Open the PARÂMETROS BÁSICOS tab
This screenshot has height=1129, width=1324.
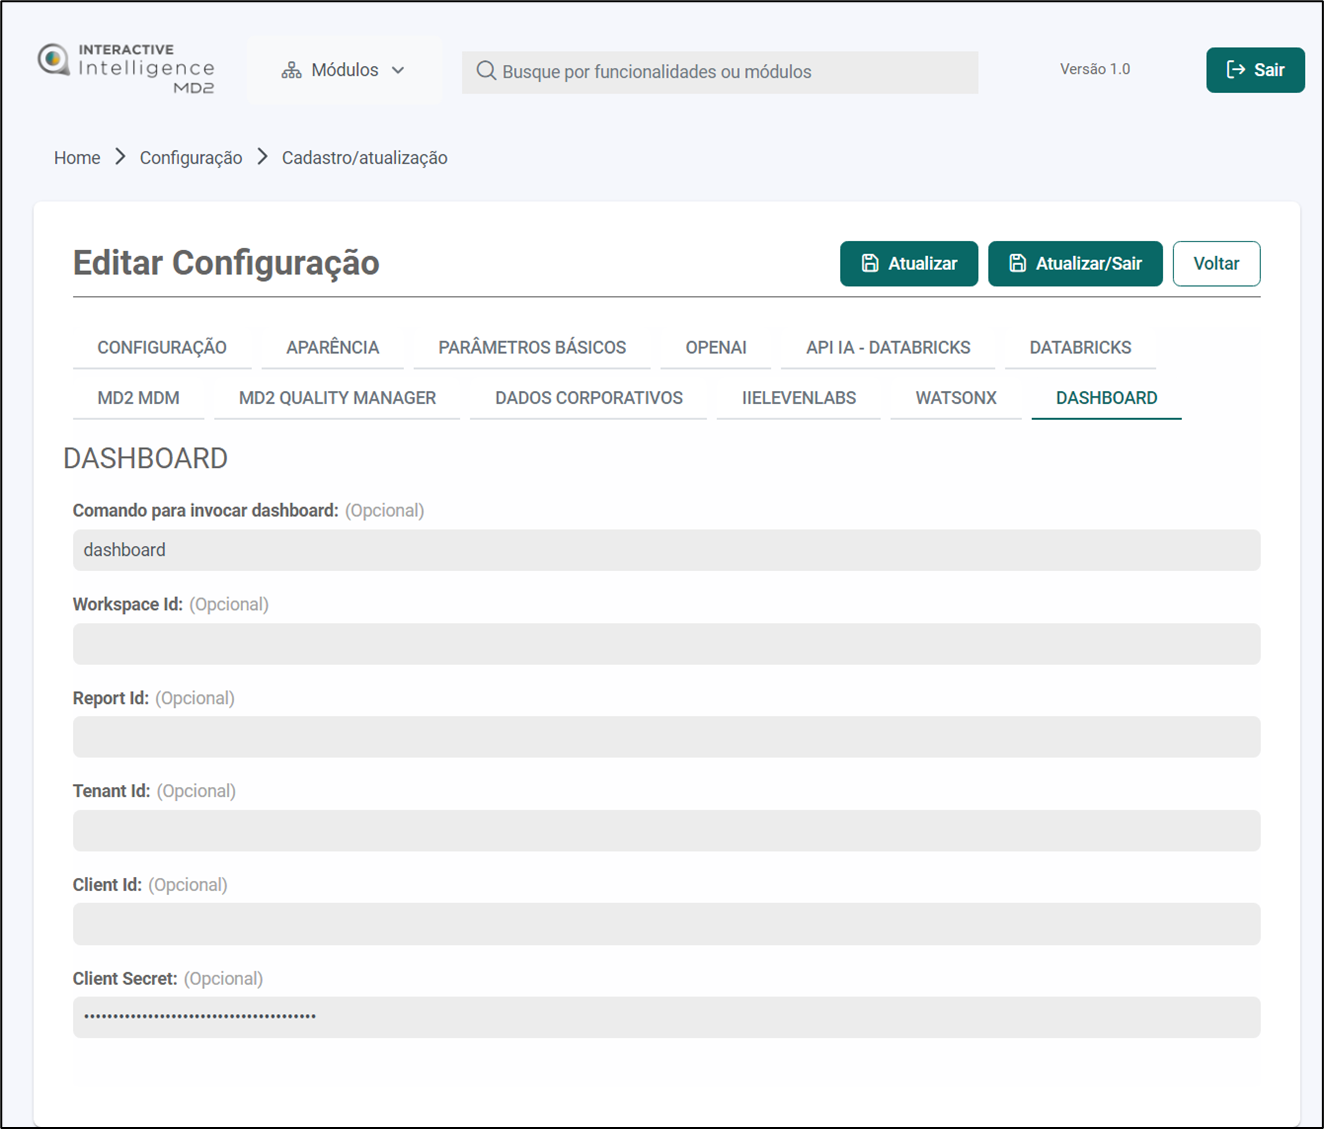(x=532, y=348)
